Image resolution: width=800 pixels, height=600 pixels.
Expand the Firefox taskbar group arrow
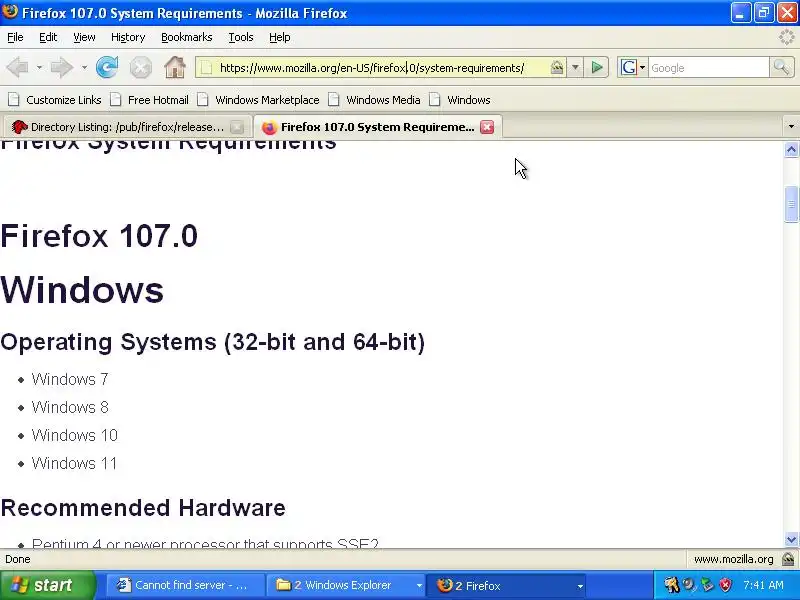pos(580,586)
